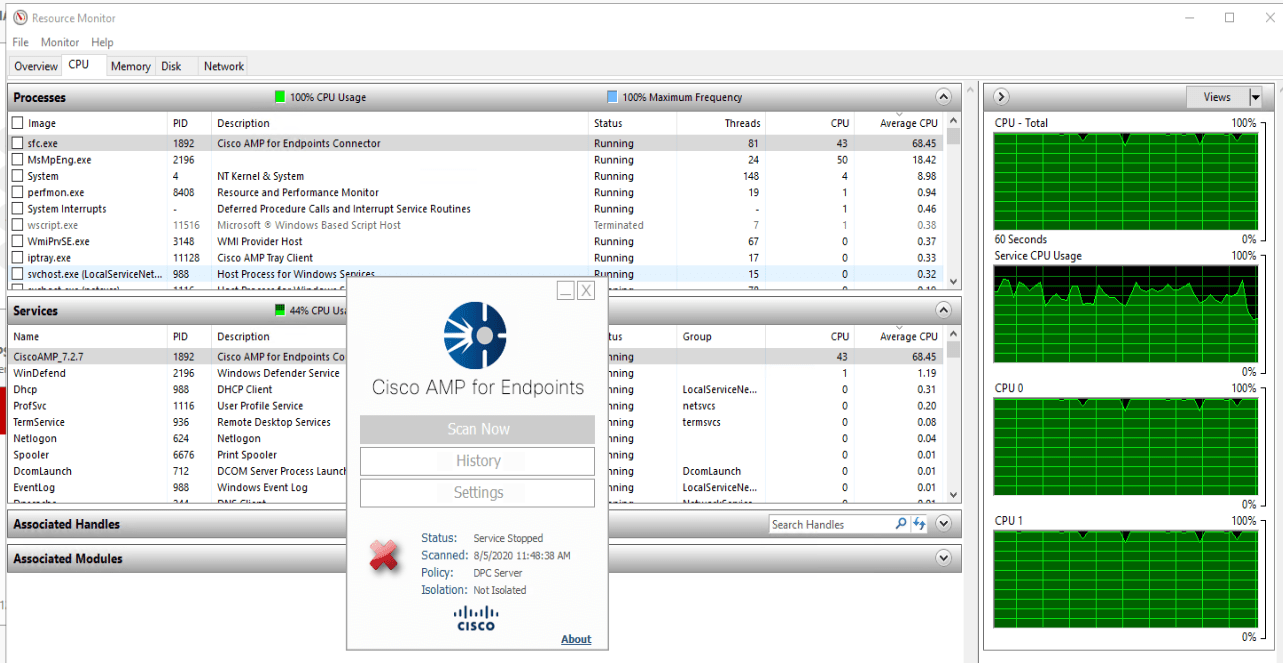1283x663 pixels.
Task: Toggle the select-all Image checkbox
Action: 17,123
